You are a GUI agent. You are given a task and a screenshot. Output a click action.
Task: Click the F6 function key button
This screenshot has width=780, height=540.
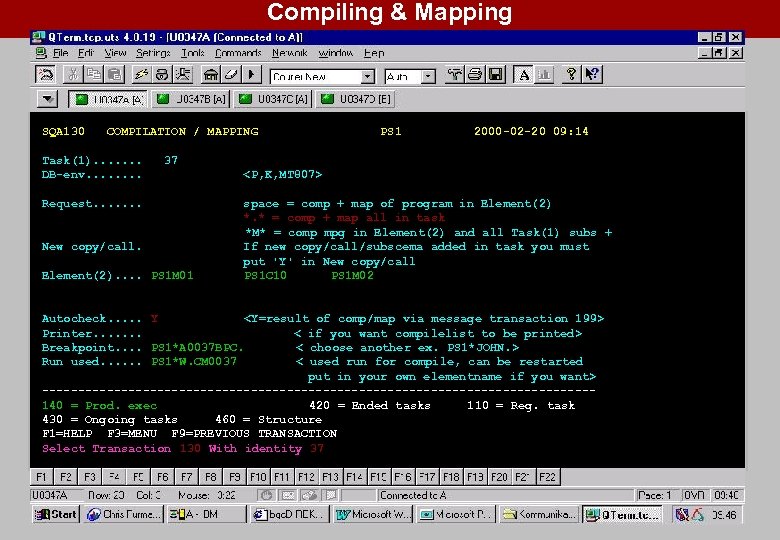(163, 477)
